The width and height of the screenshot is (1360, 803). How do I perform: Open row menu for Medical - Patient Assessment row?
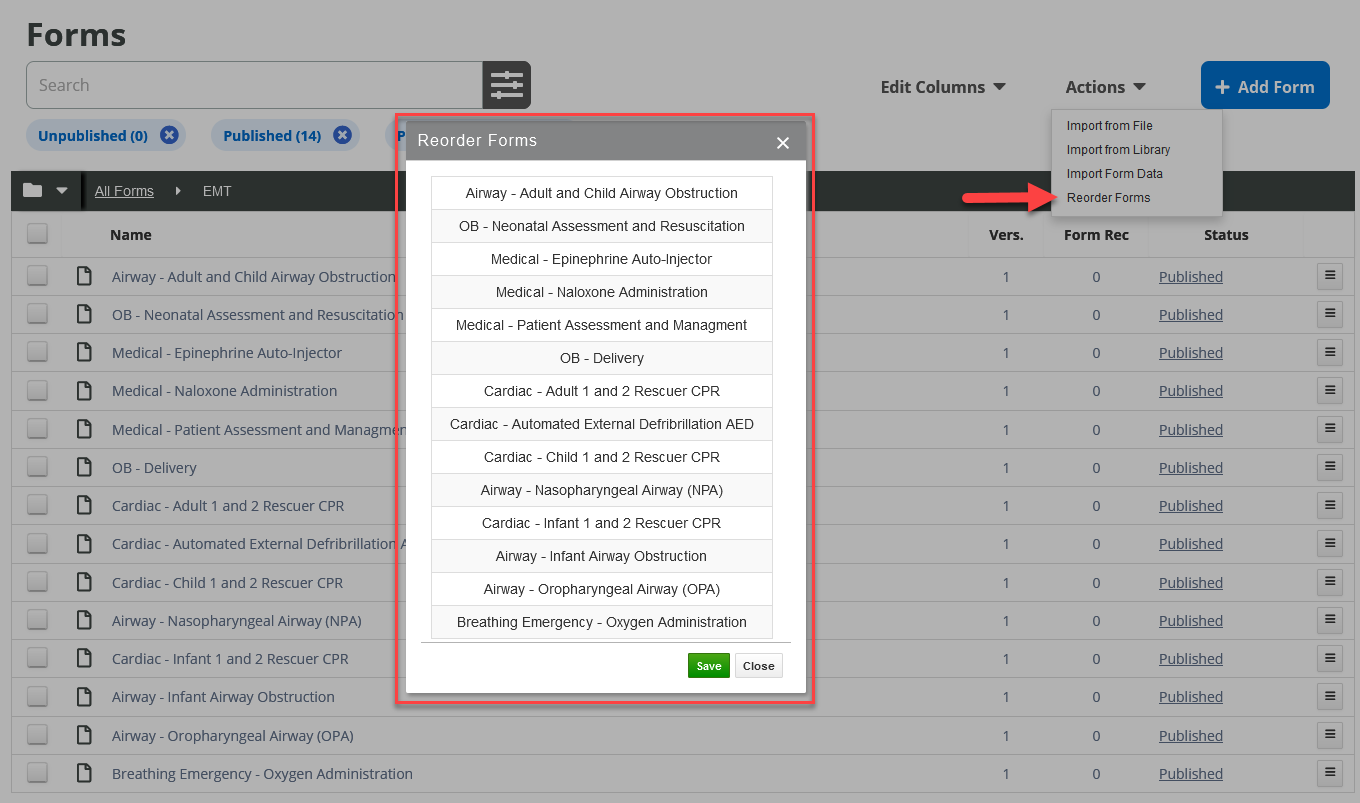coord(1330,429)
